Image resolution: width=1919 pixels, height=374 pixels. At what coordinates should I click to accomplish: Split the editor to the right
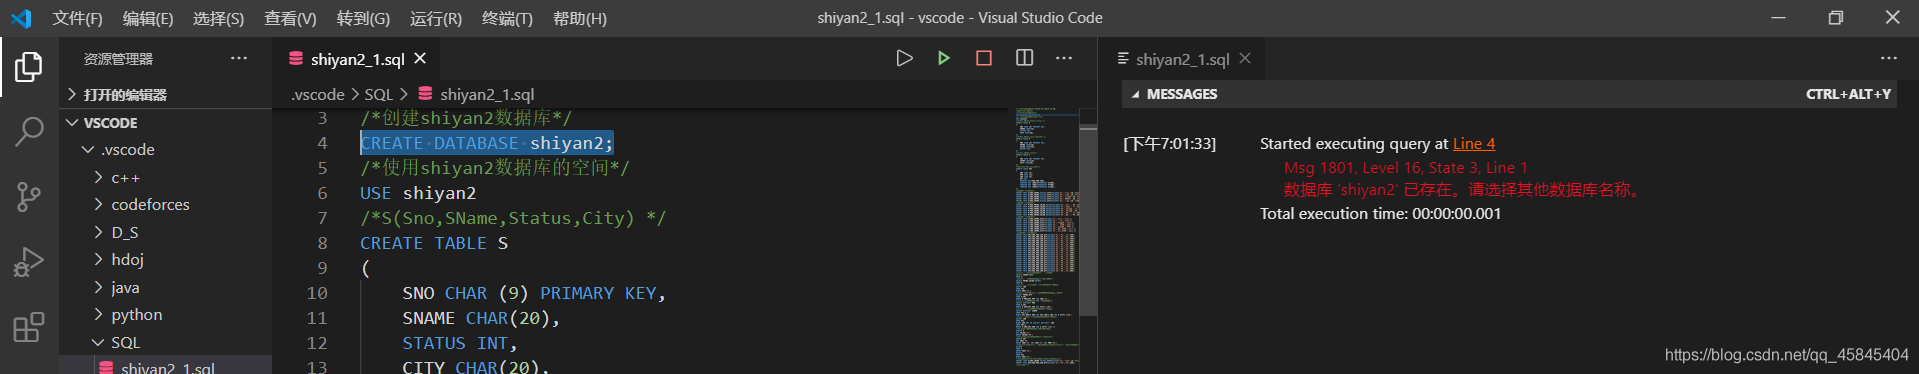point(1024,58)
